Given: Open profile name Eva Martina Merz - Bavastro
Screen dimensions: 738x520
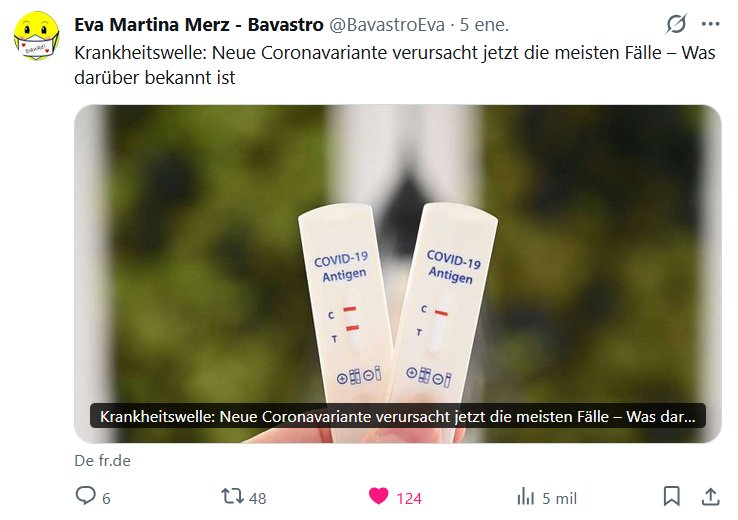Looking at the screenshot, I should [x=199, y=24].
